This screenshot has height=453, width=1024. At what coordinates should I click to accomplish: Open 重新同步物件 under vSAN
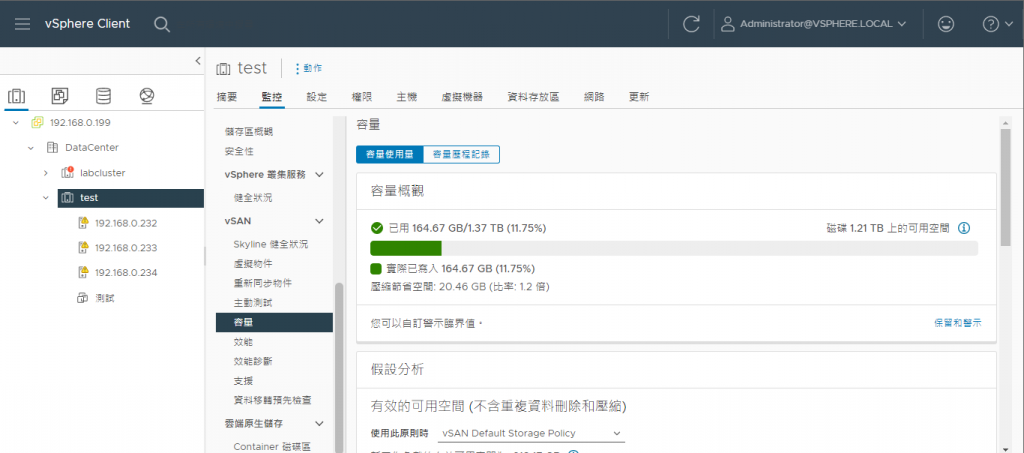(x=263, y=283)
